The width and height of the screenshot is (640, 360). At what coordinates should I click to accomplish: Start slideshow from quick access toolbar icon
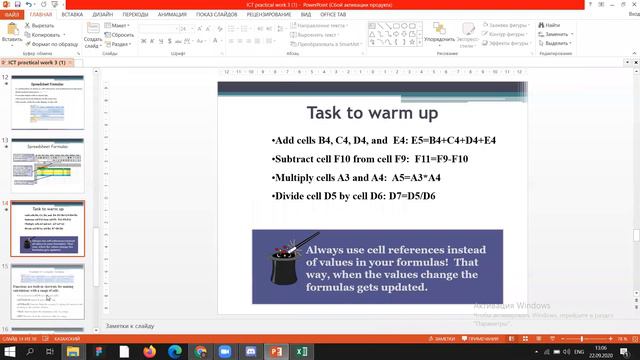pyautogui.click(x=55, y=4)
